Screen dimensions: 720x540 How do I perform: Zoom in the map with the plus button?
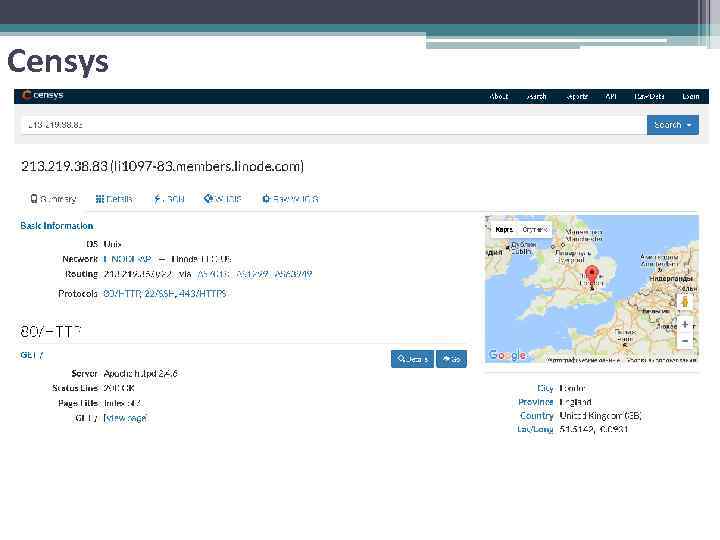pos(685,324)
